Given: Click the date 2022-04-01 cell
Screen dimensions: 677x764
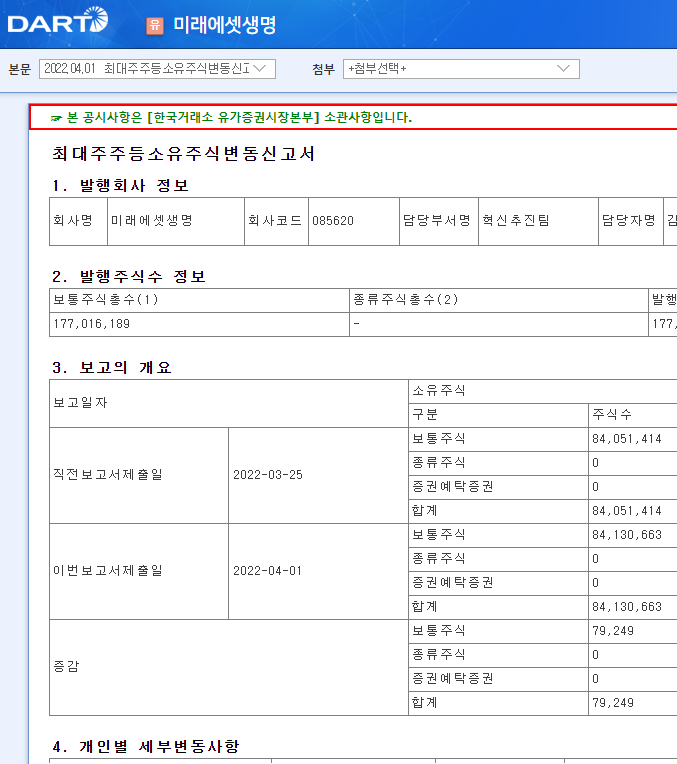Looking at the screenshot, I should tap(318, 572).
